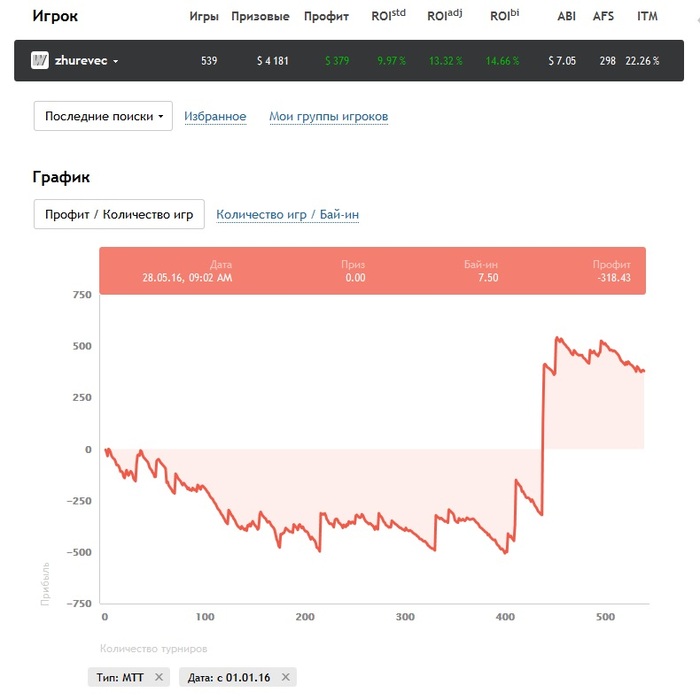Expand the Последние поиски dropdown
Viewport: 700px width, 700px height.
tap(103, 116)
